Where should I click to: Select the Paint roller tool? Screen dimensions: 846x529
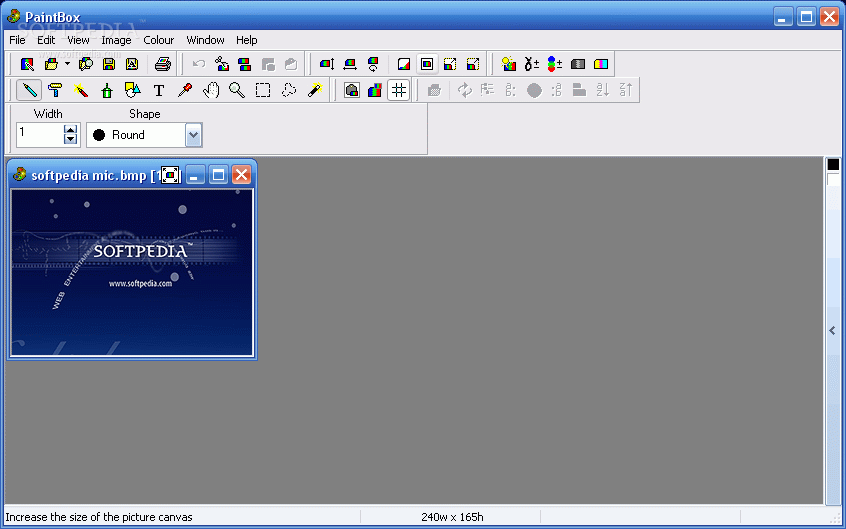[55, 90]
